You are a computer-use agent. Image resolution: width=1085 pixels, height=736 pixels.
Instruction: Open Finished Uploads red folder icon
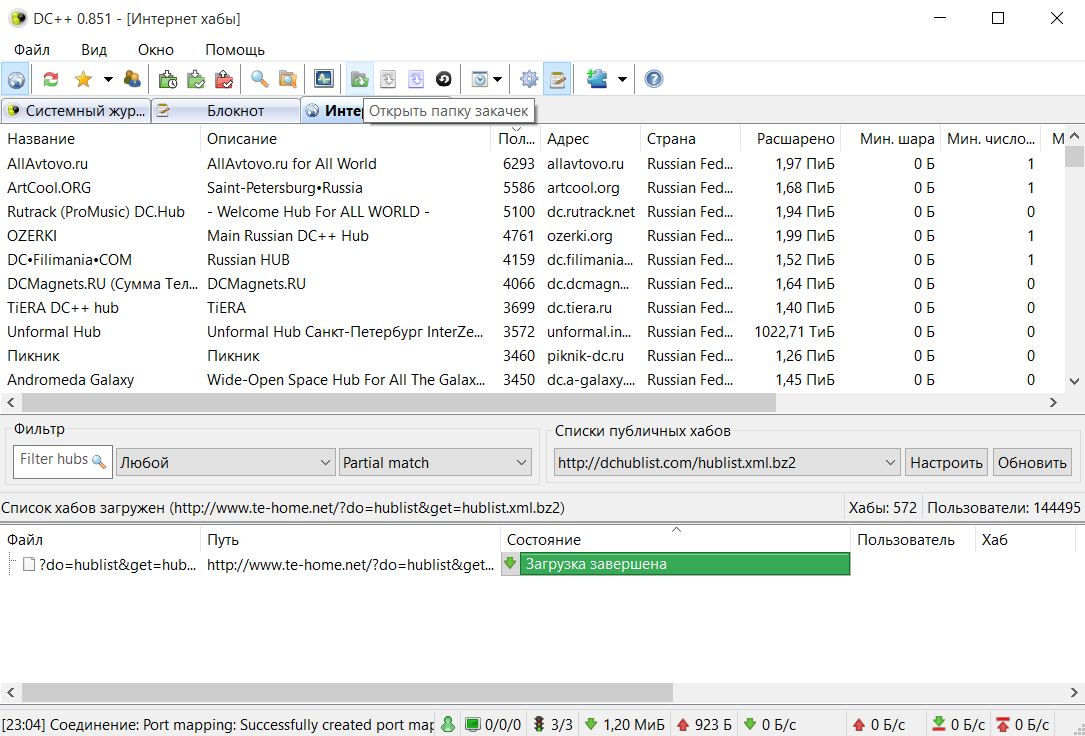coord(224,80)
